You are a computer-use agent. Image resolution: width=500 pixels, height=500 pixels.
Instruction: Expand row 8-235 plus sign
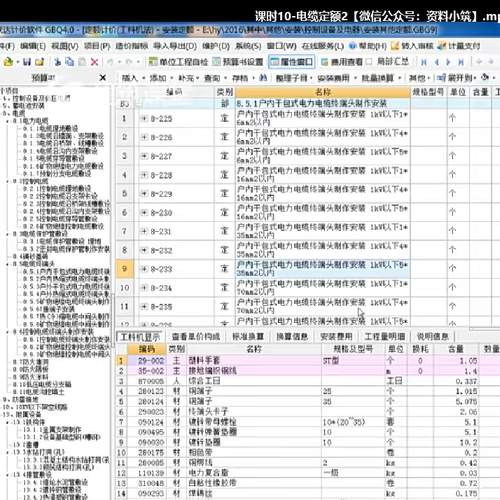click(x=144, y=306)
